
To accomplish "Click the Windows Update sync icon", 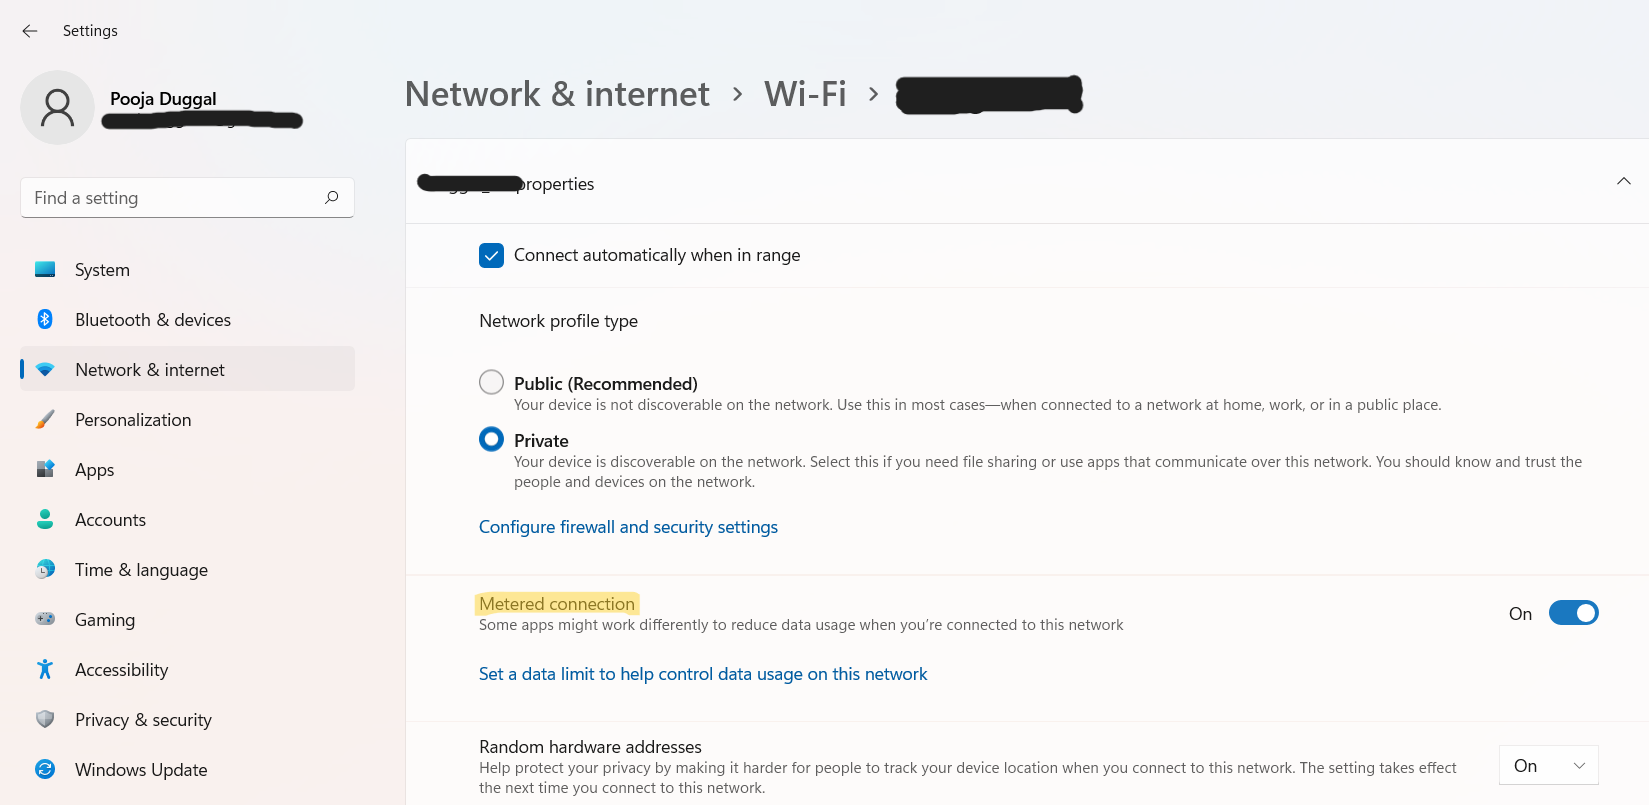I will tap(45, 769).
